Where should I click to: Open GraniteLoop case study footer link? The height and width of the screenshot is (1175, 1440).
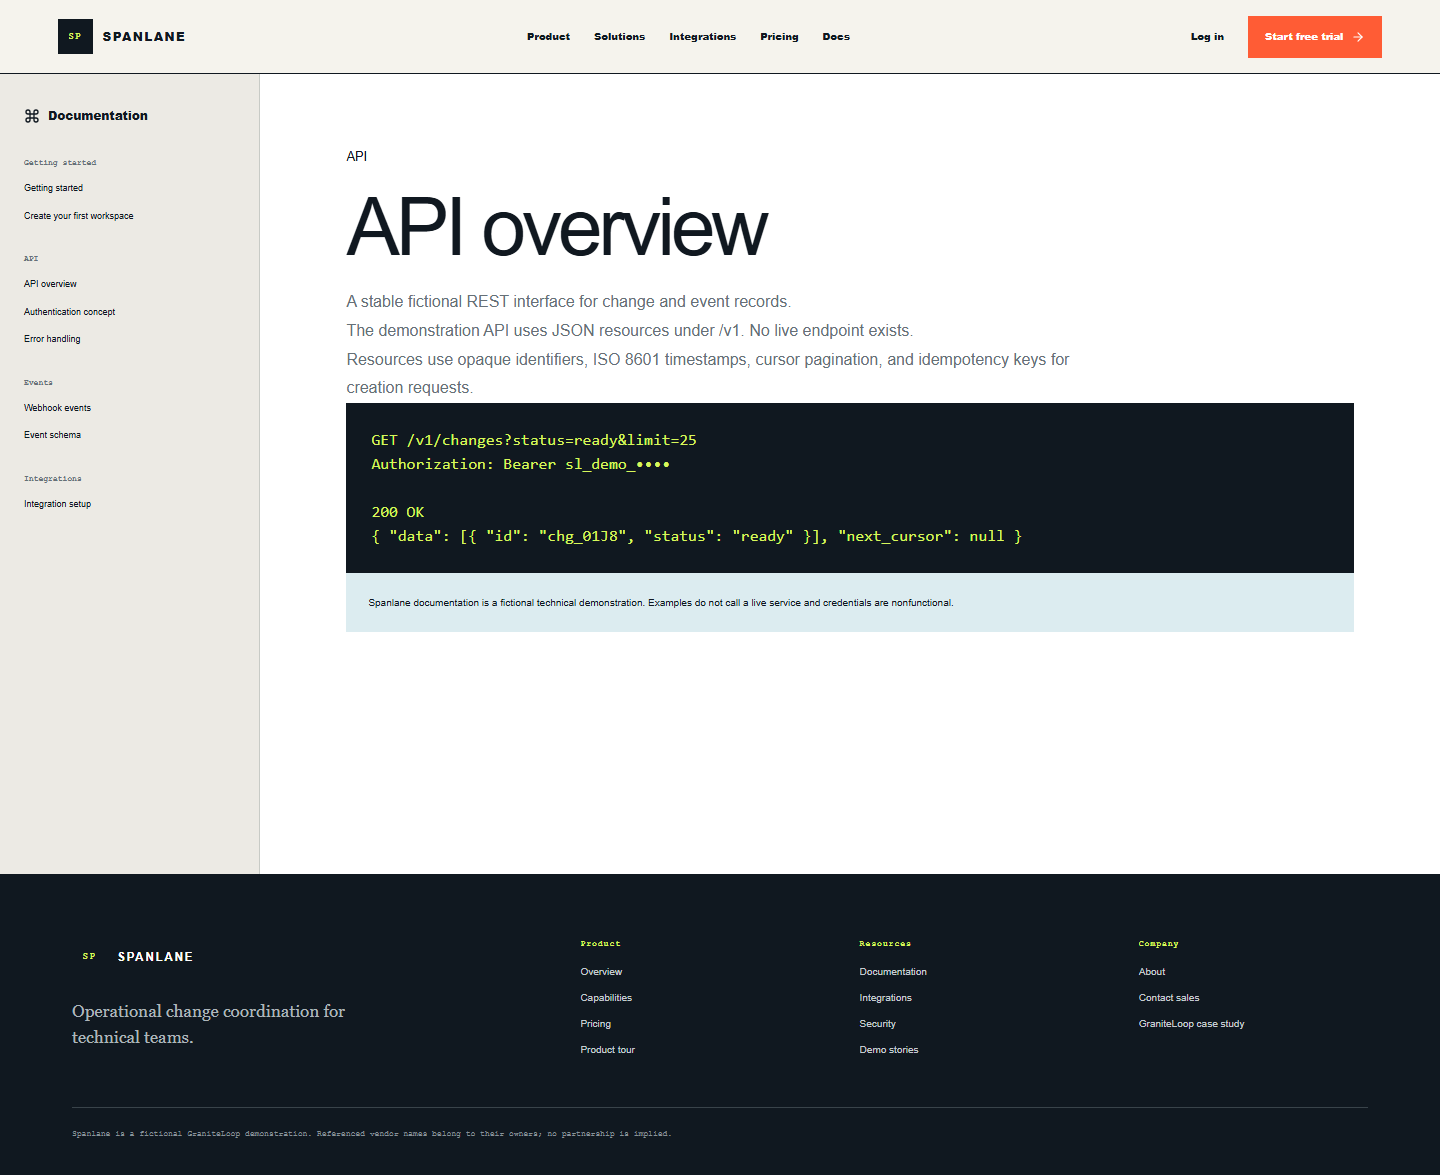point(1191,1024)
